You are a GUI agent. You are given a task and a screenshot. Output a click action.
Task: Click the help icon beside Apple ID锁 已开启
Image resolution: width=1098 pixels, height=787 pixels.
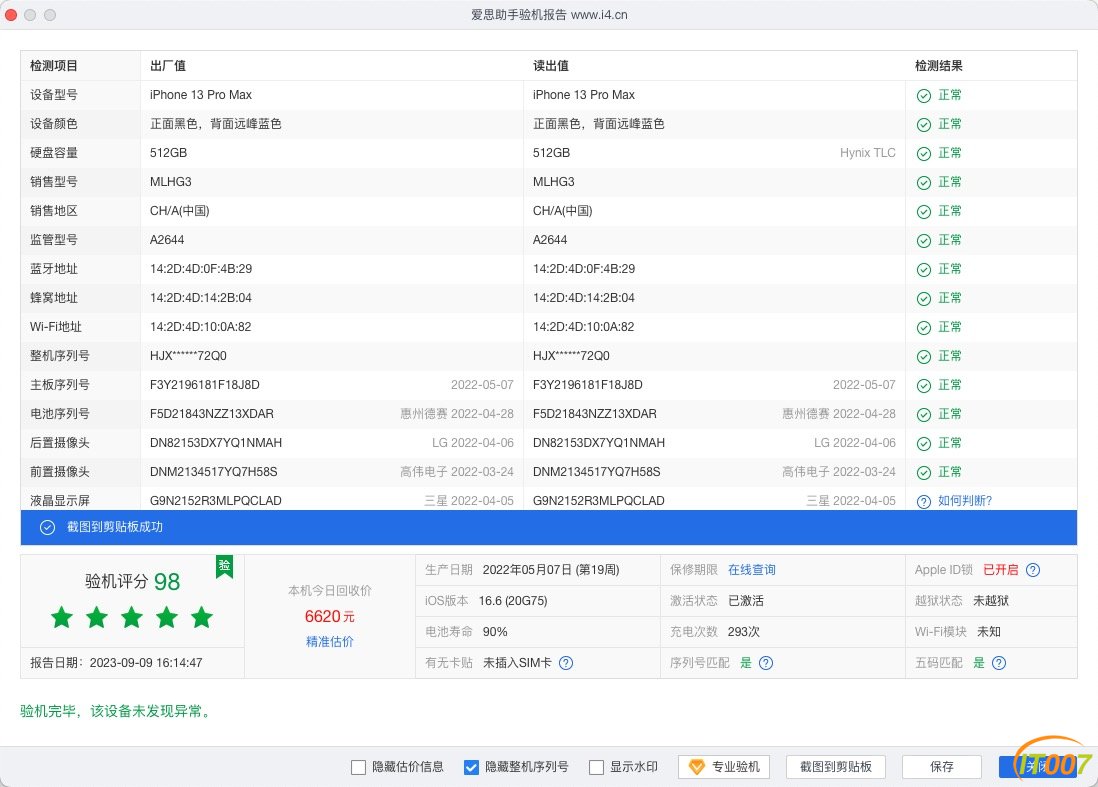tap(1033, 570)
